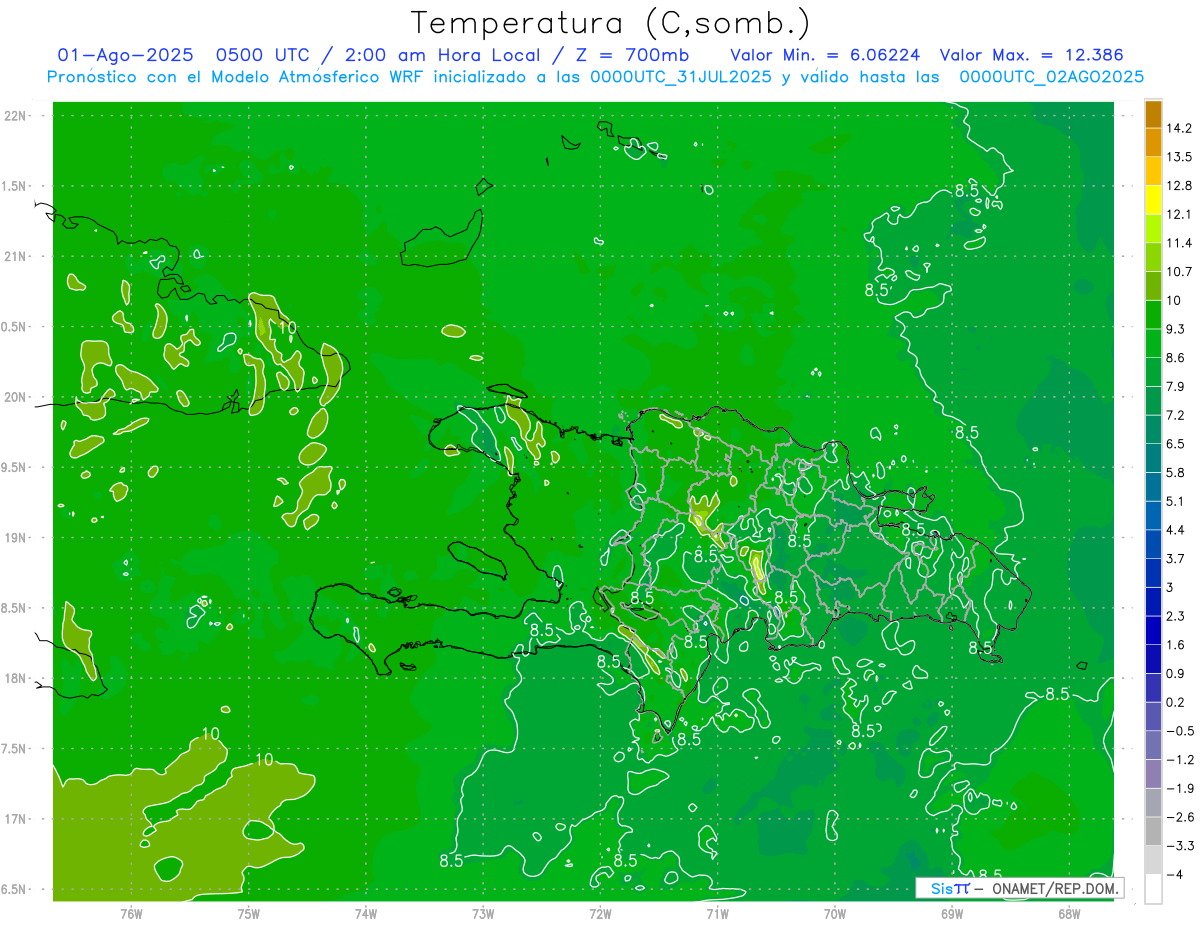Click the legend value '-1.2'

pos(1180,760)
